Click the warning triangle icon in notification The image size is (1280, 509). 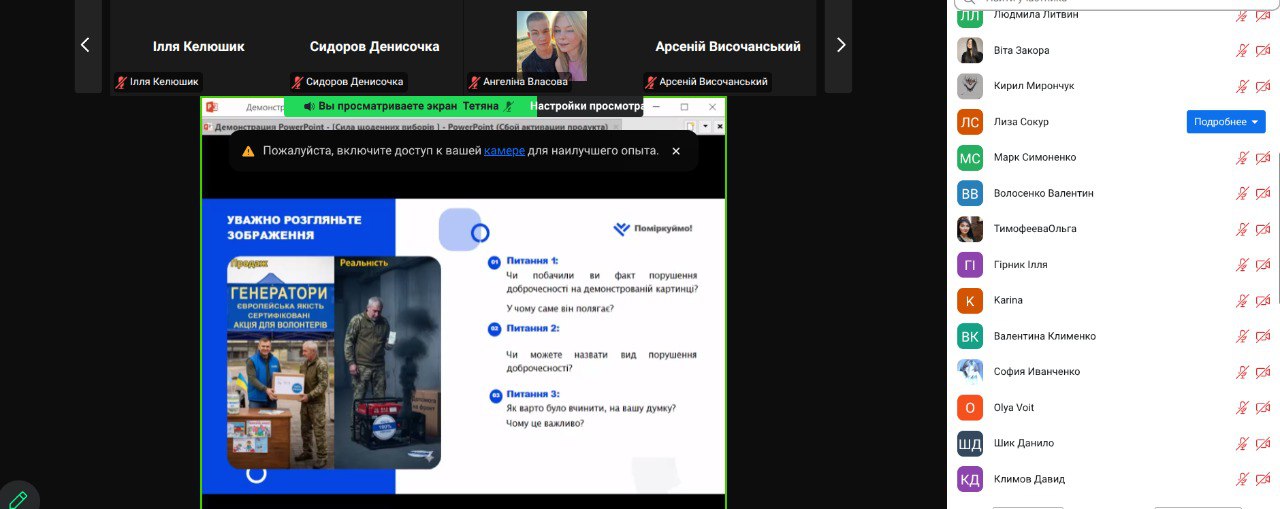247,151
